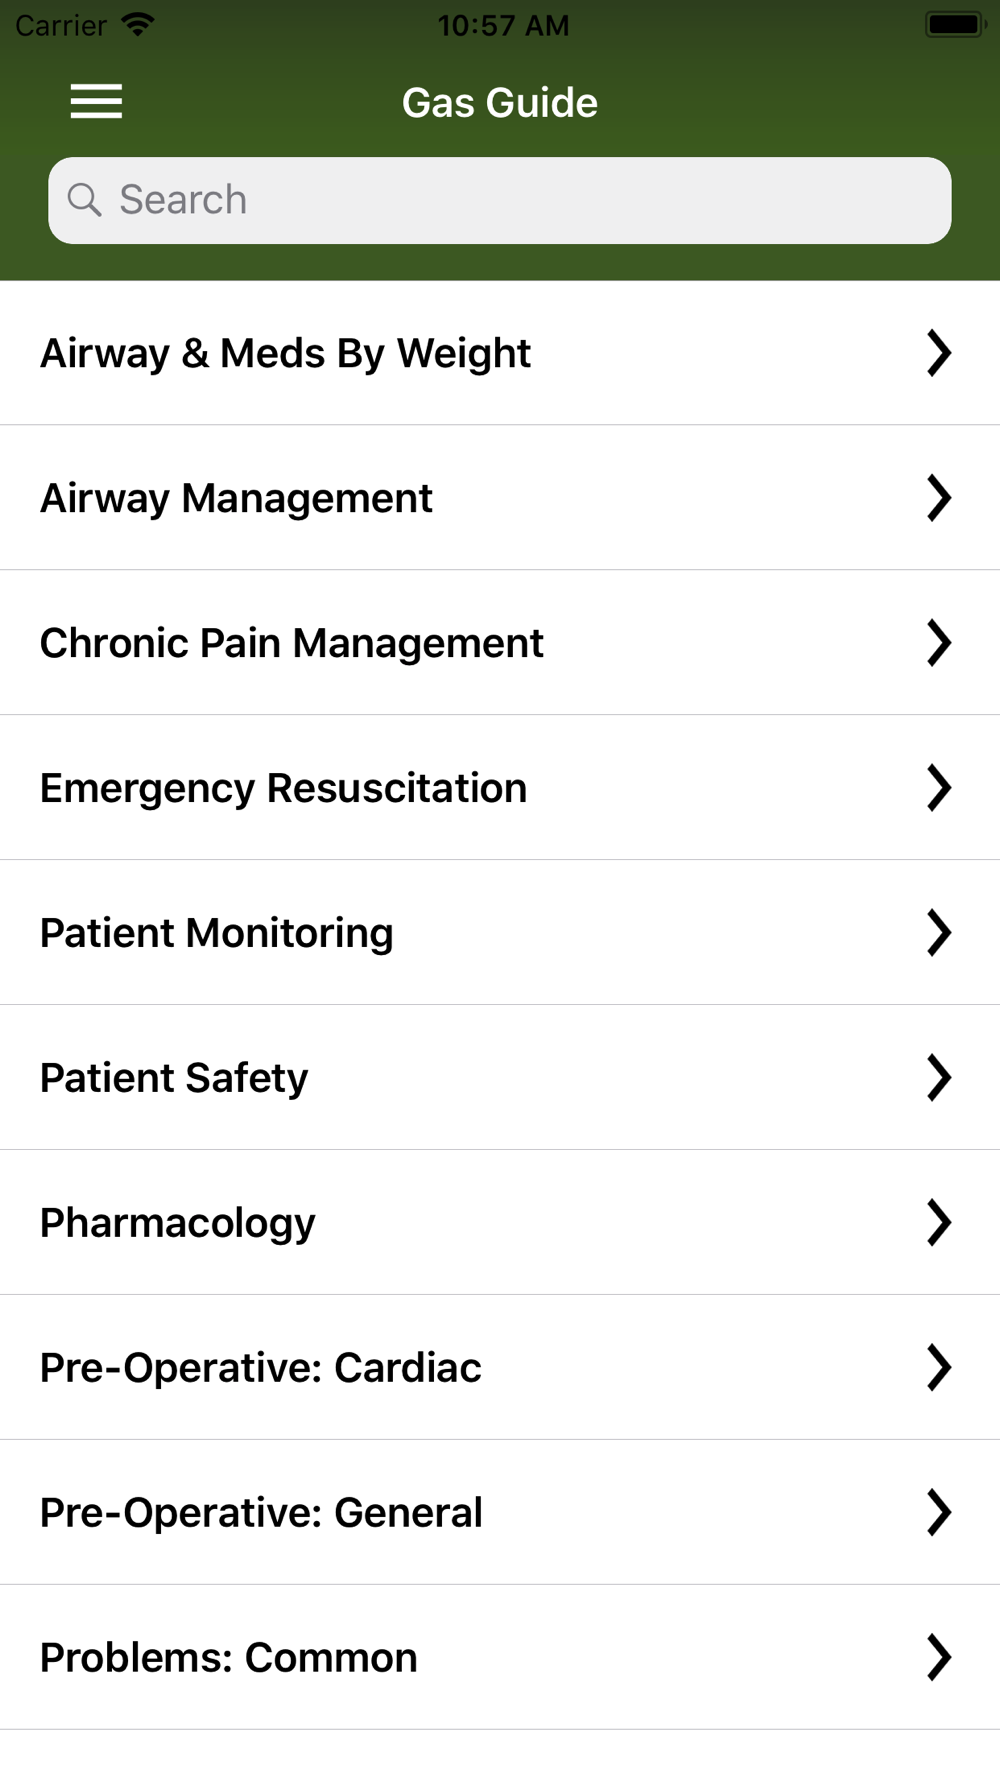Expand Emergency Resuscitation via its chevron

tap(938, 788)
